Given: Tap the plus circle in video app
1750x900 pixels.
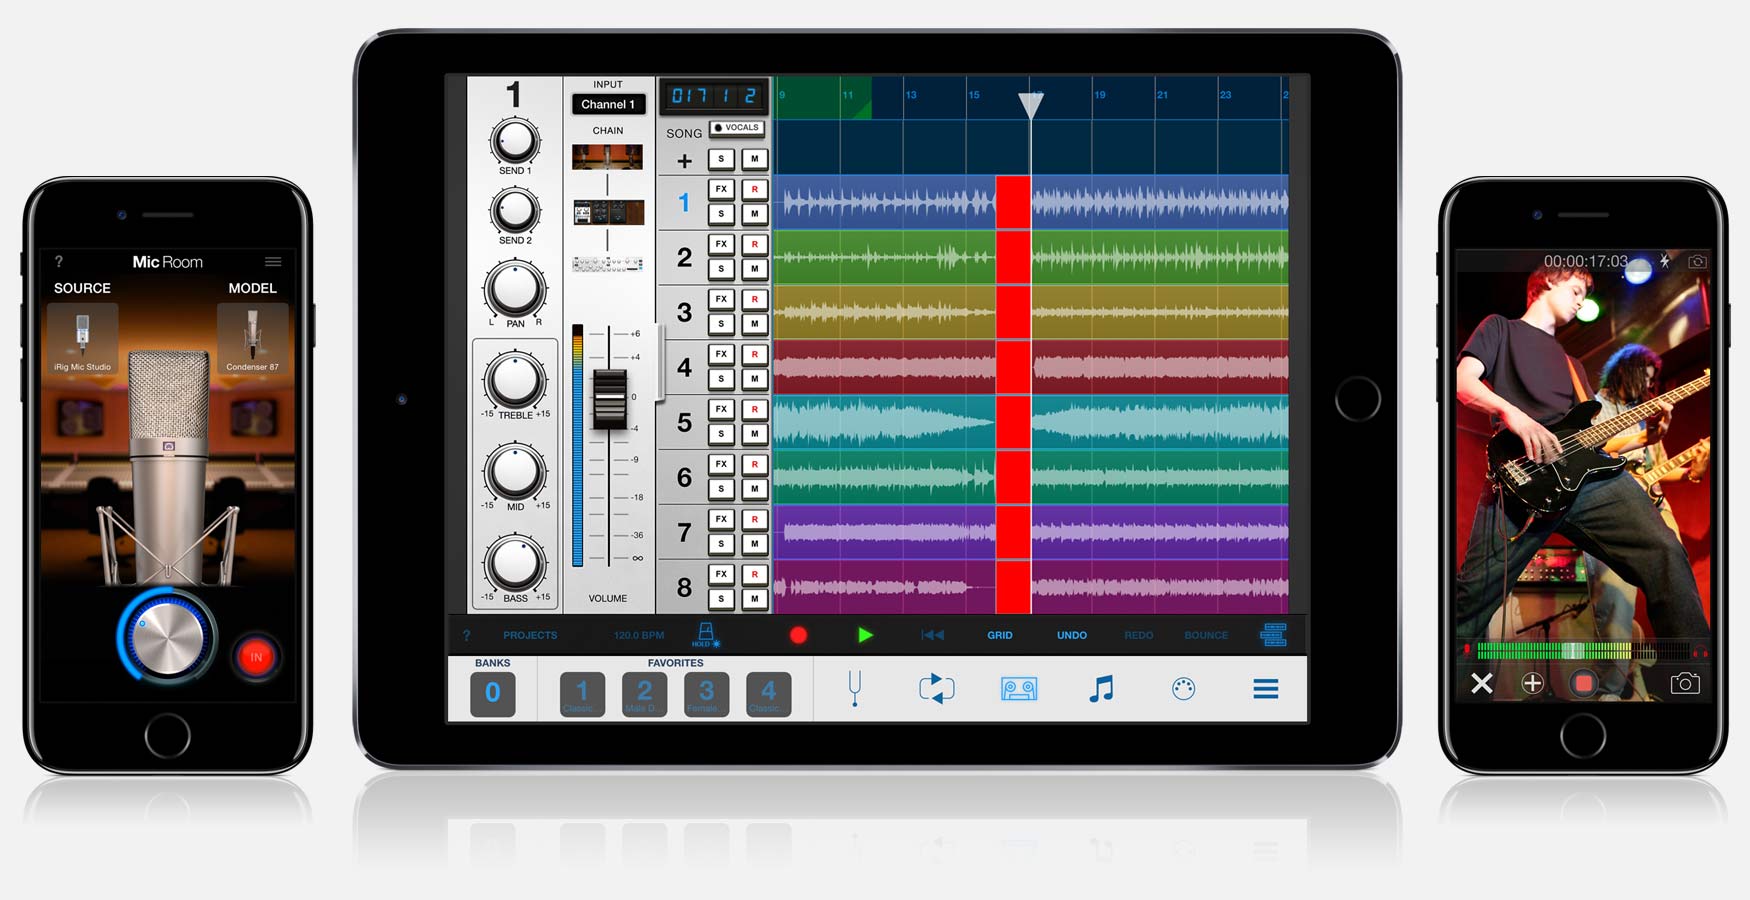Looking at the screenshot, I should click(x=1532, y=683).
